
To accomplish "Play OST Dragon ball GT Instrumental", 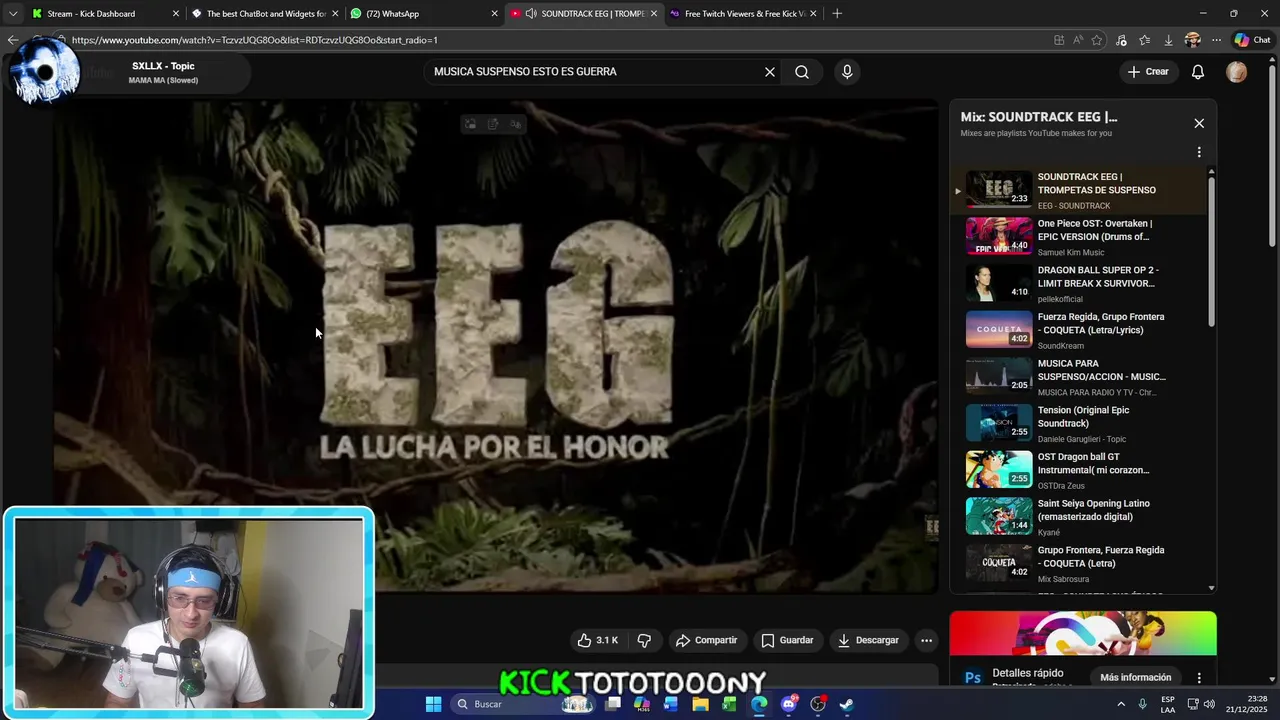I will point(1080,470).
